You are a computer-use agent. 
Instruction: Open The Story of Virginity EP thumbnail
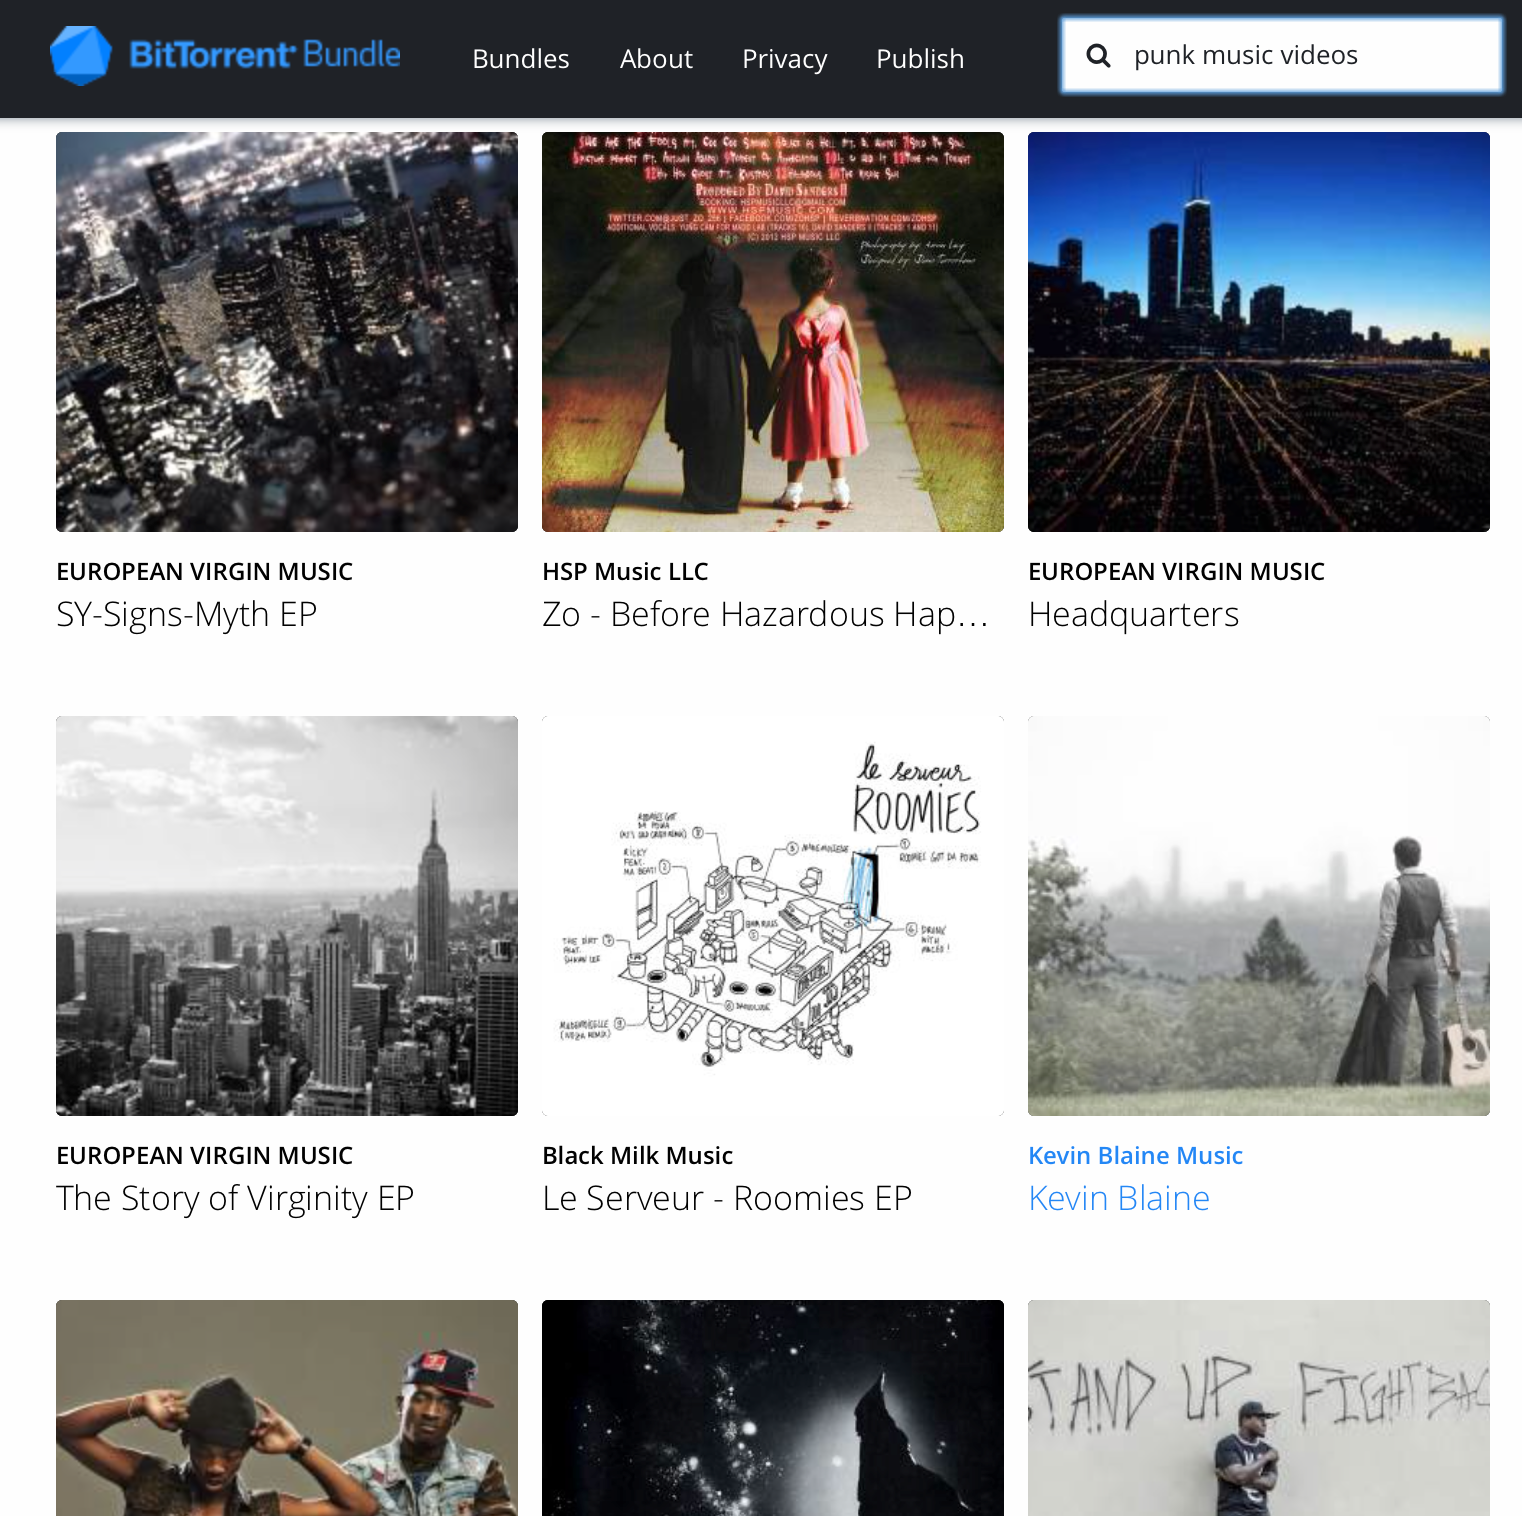point(287,915)
